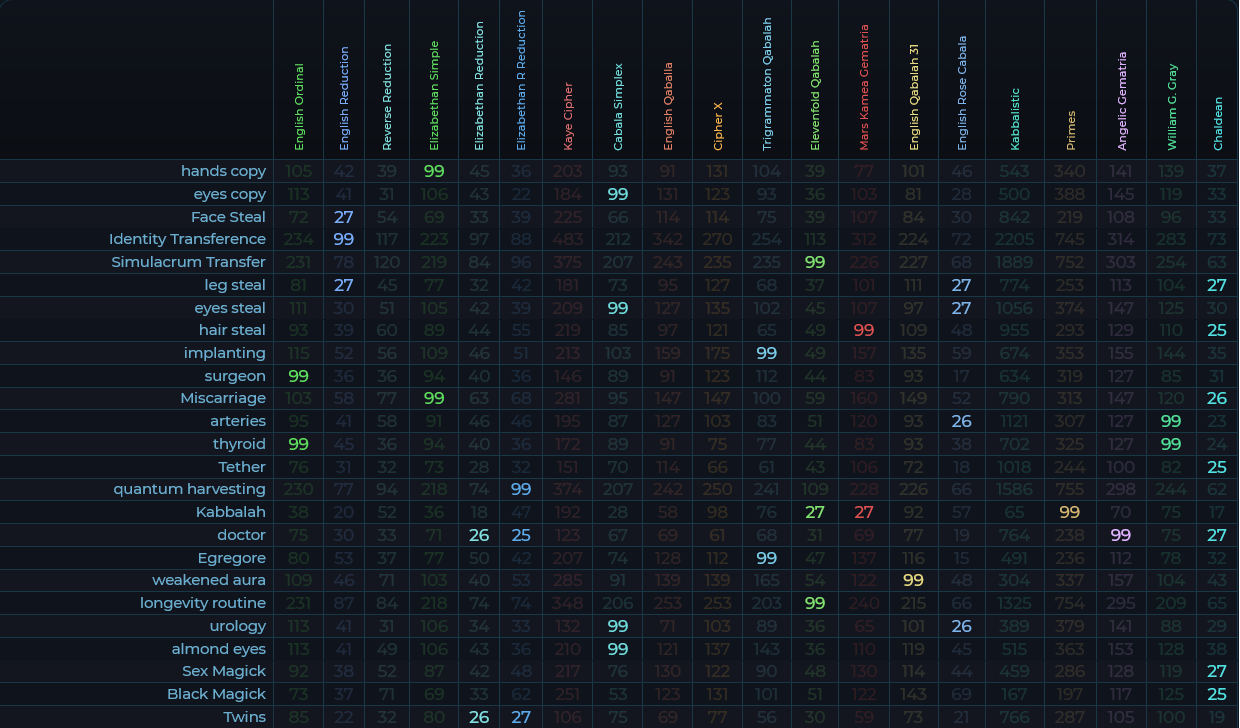
Task: Select the 'Miscarriage' phrase label
Action: (222, 398)
